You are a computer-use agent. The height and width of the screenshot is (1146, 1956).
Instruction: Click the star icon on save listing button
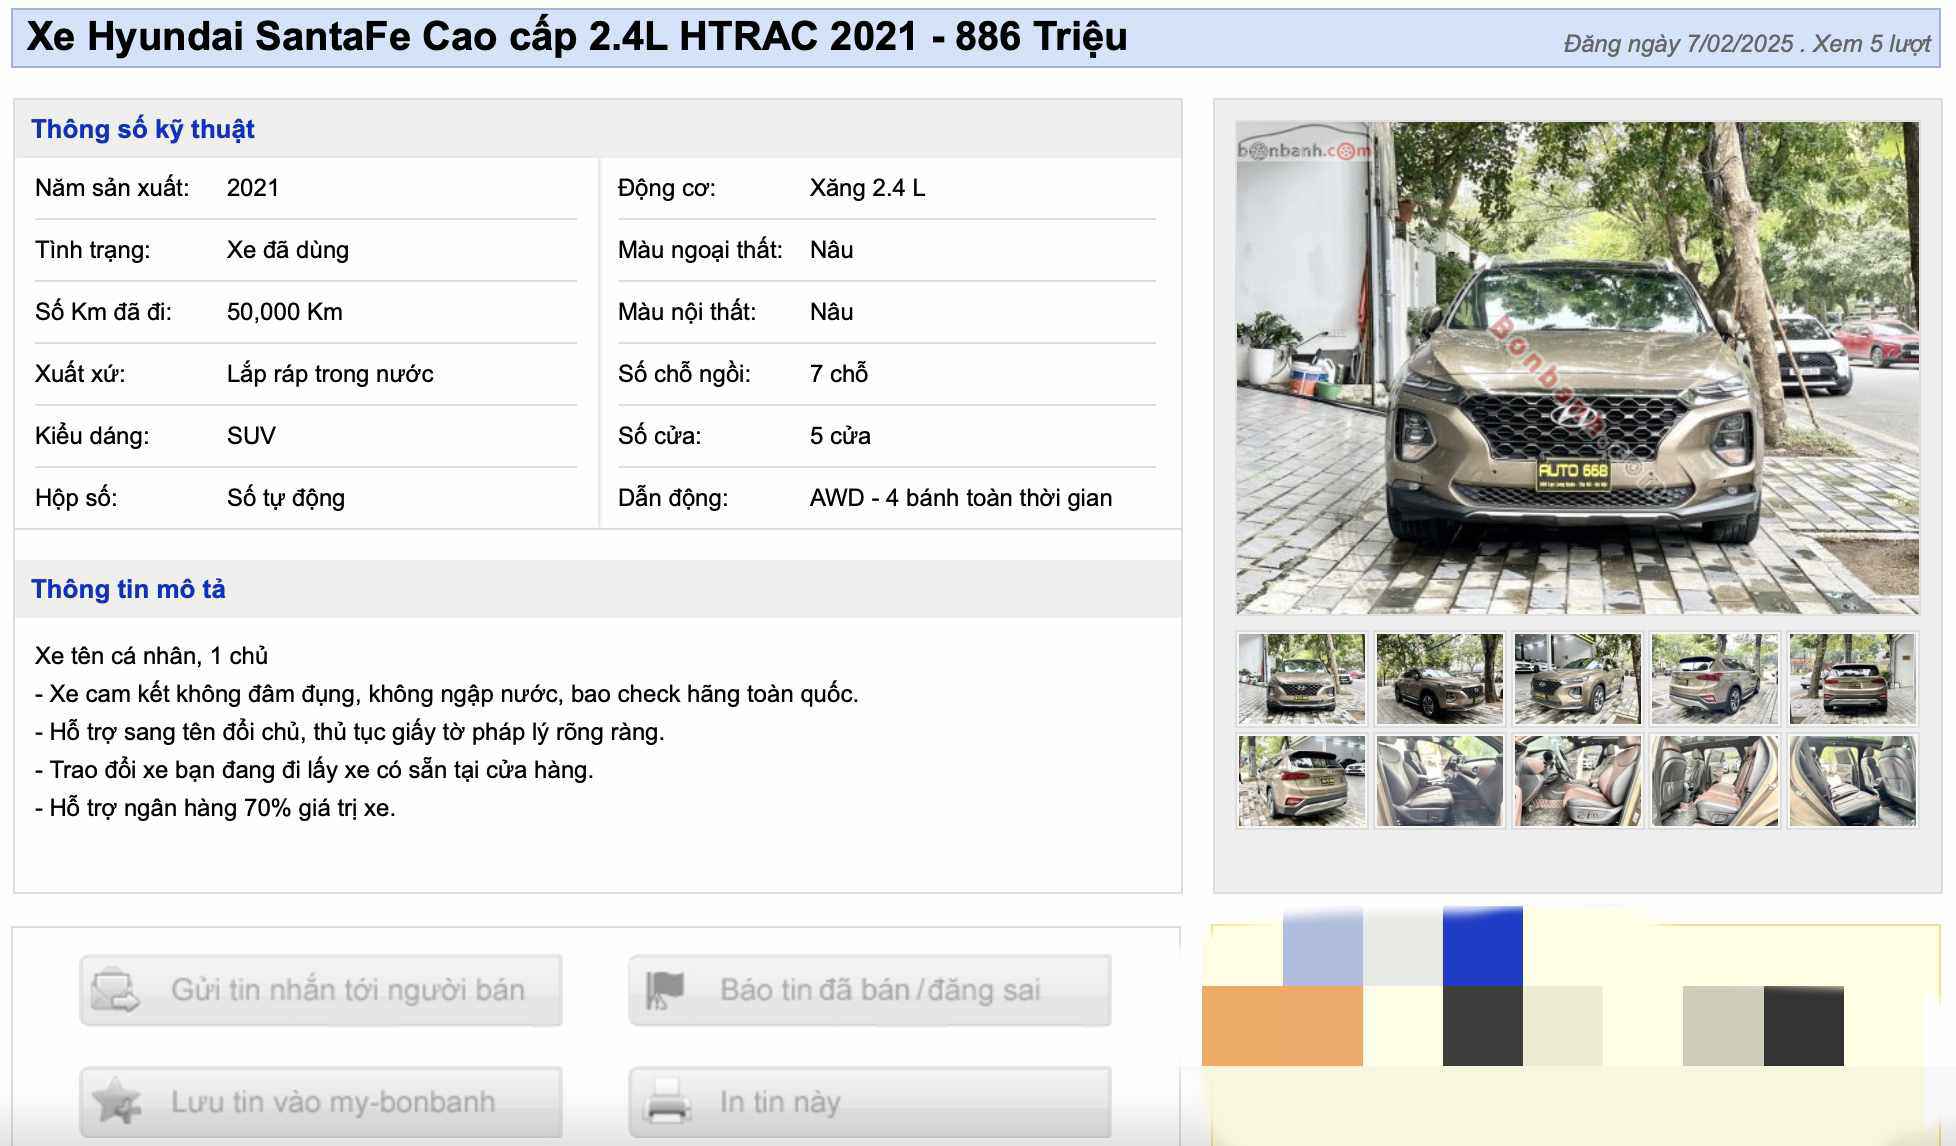pos(116,1102)
